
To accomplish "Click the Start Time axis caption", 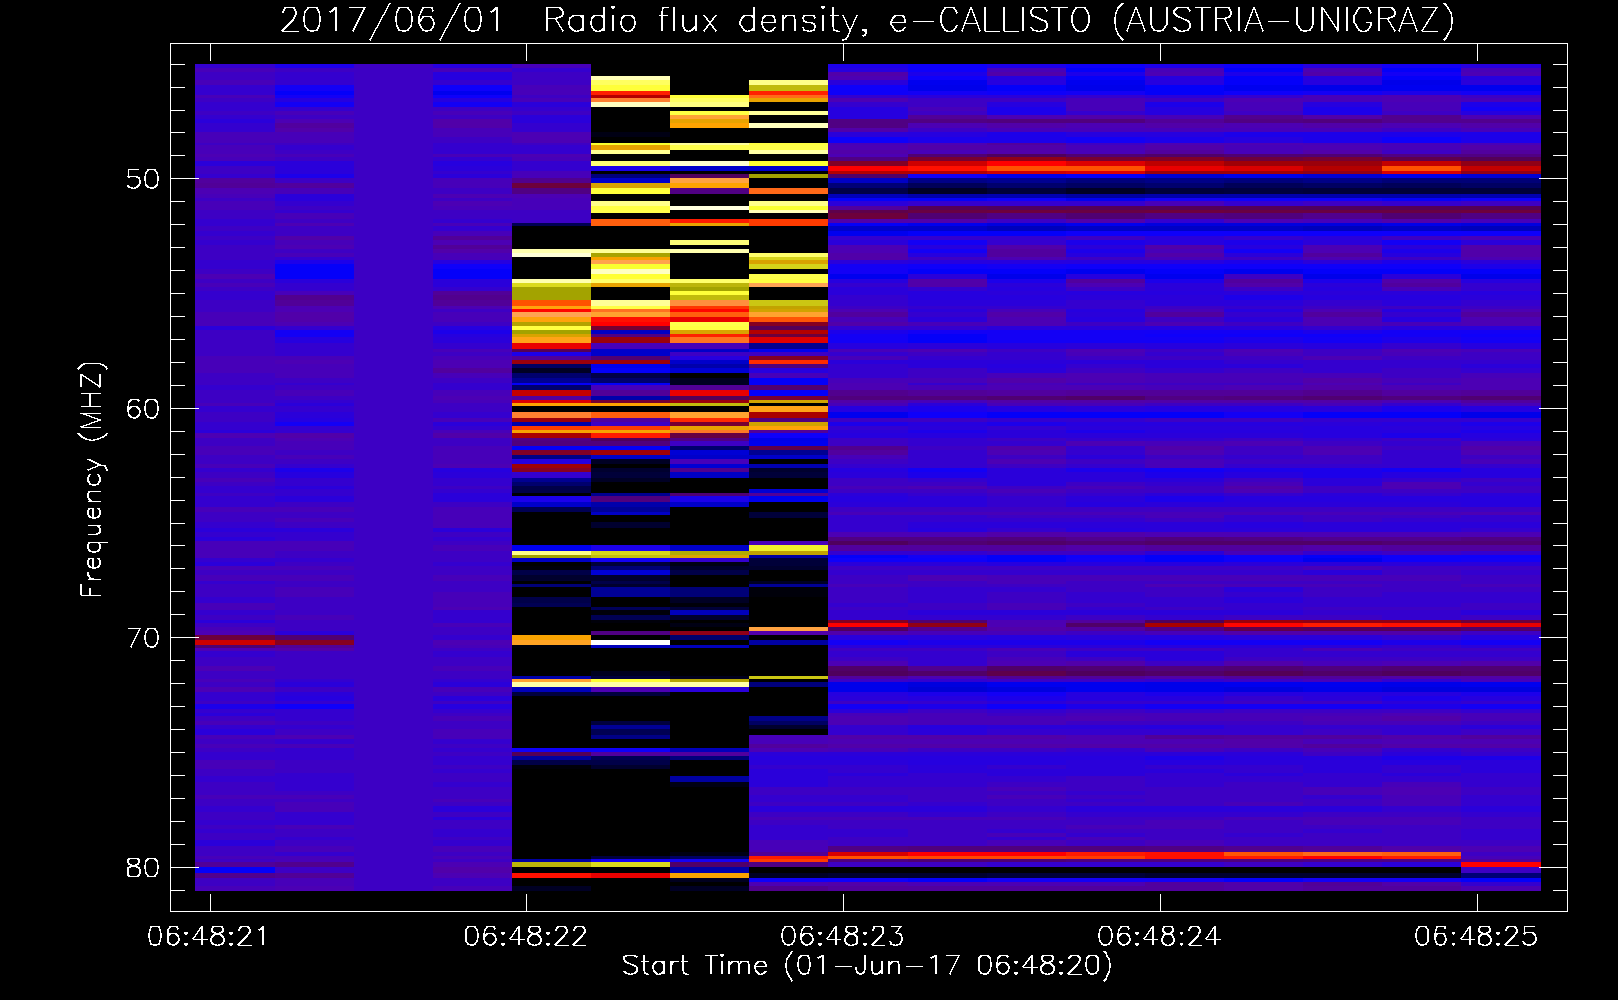I will 867,966.
